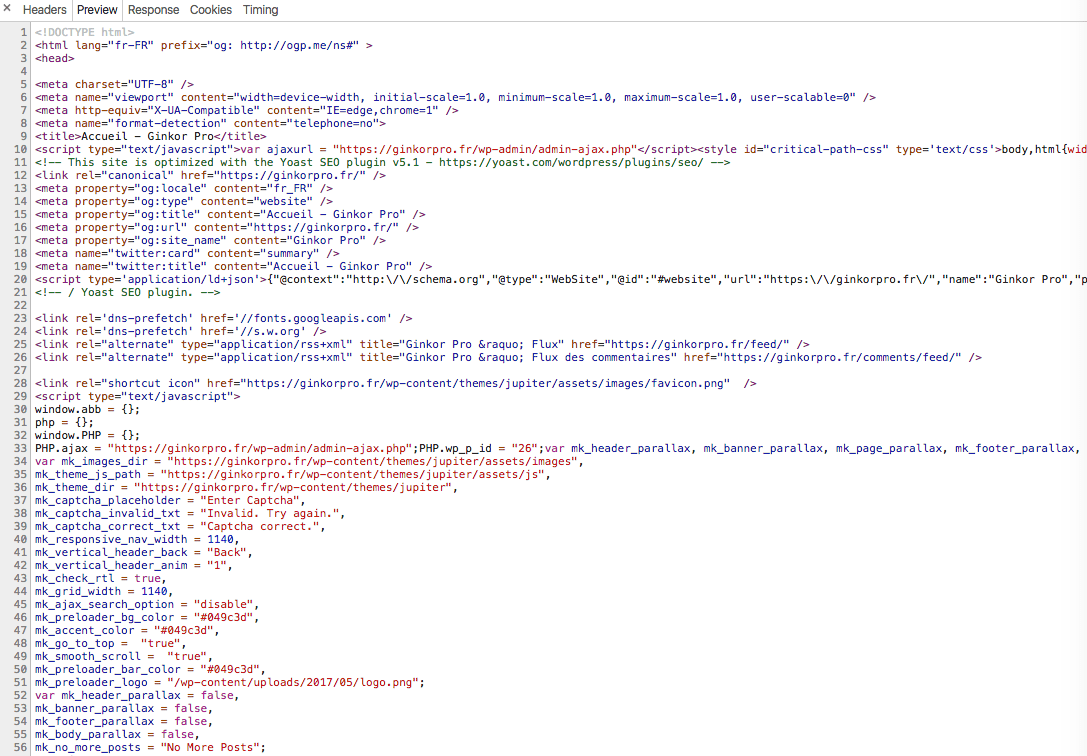Click the '/ Yoast SEO plugin.' comment on line 21

(x=128, y=292)
